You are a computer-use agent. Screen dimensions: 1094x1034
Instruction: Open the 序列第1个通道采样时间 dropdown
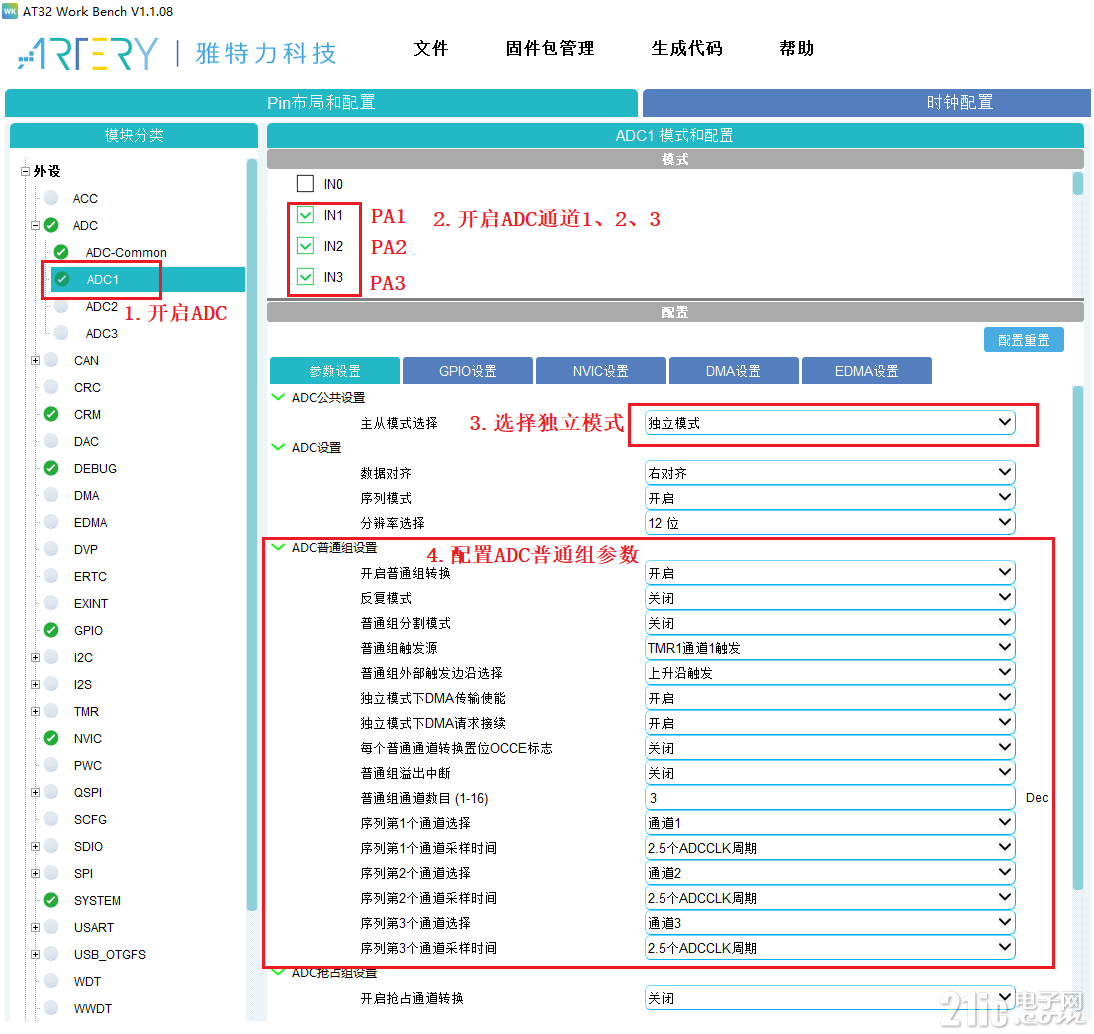(830, 848)
